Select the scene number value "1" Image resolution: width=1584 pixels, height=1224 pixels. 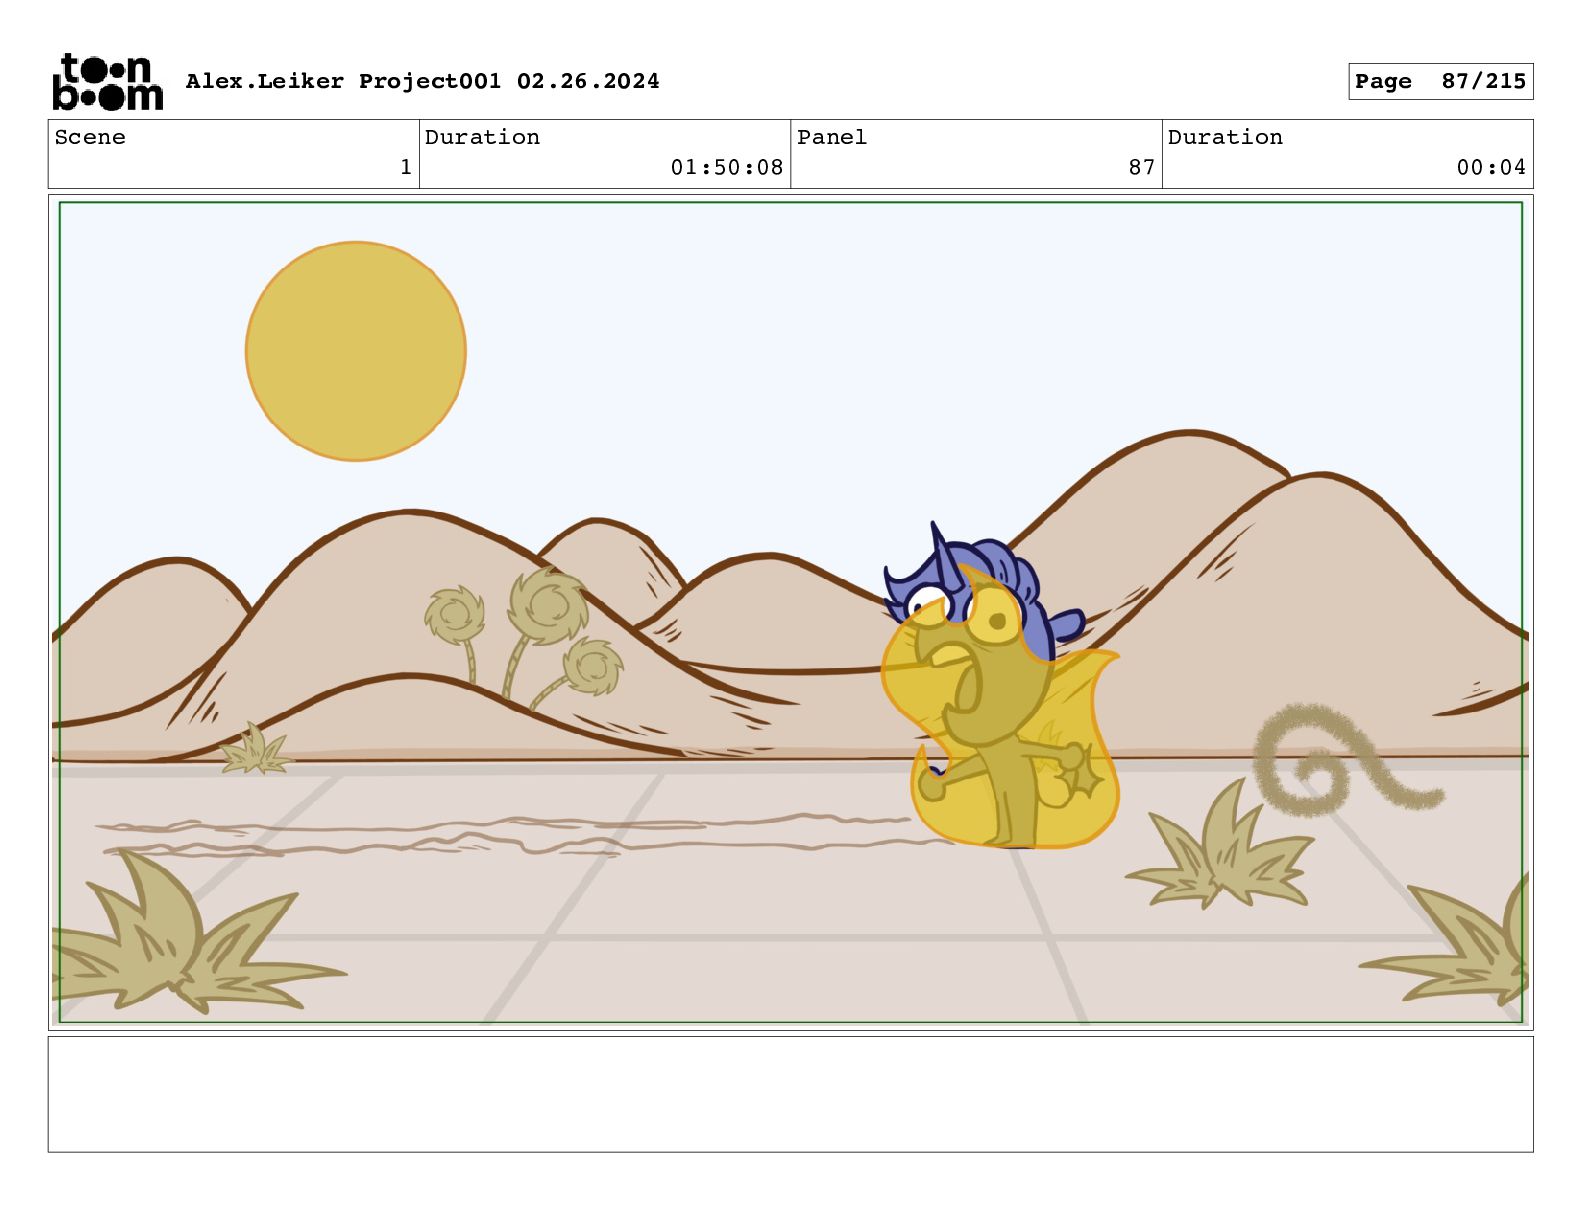[405, 167]
